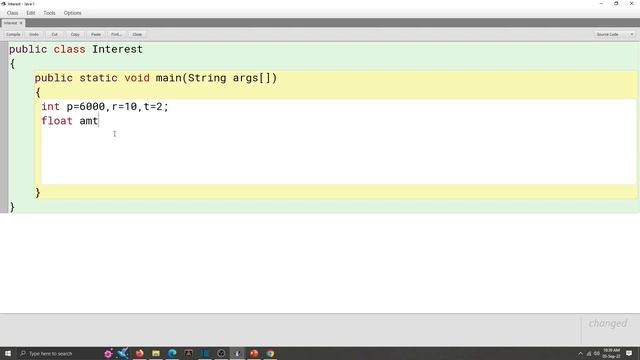Image resolution: width=640 pixels, height=360 pixels.
Task: Click the active BlueJ taskbar icon
Action: tap(237, 353)
